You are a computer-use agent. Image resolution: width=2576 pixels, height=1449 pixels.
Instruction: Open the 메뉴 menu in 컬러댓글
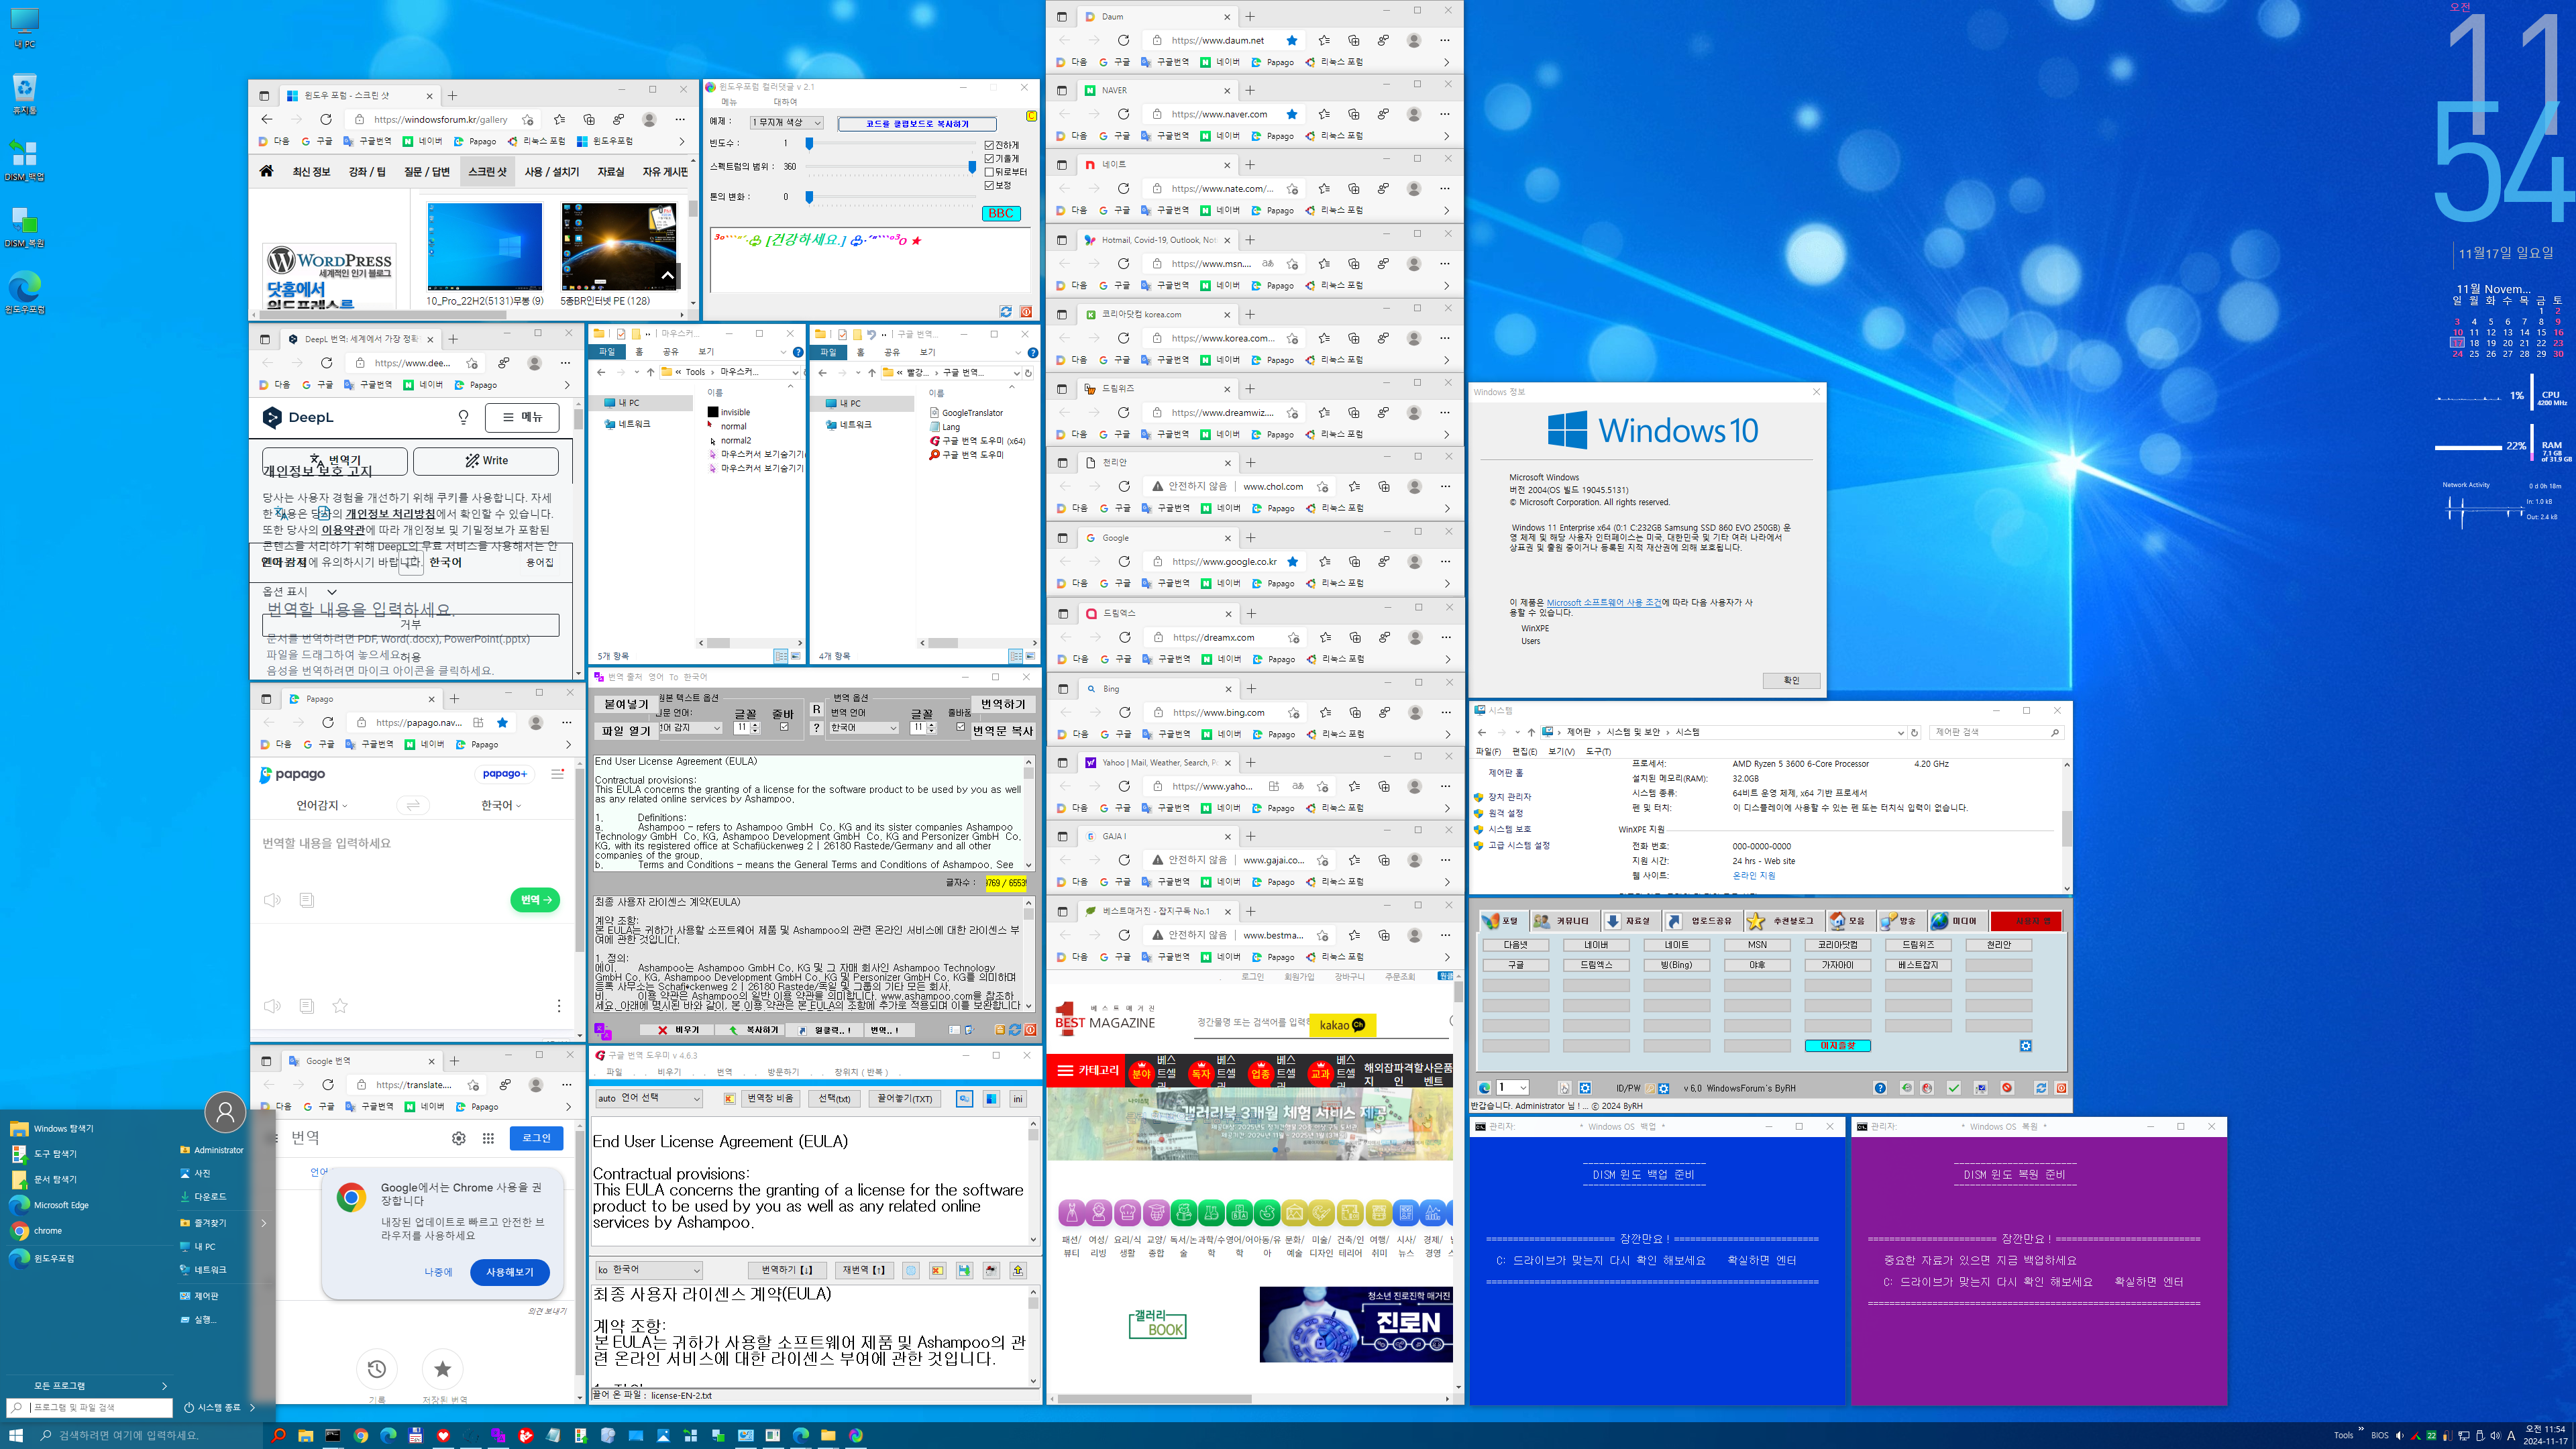729,102
